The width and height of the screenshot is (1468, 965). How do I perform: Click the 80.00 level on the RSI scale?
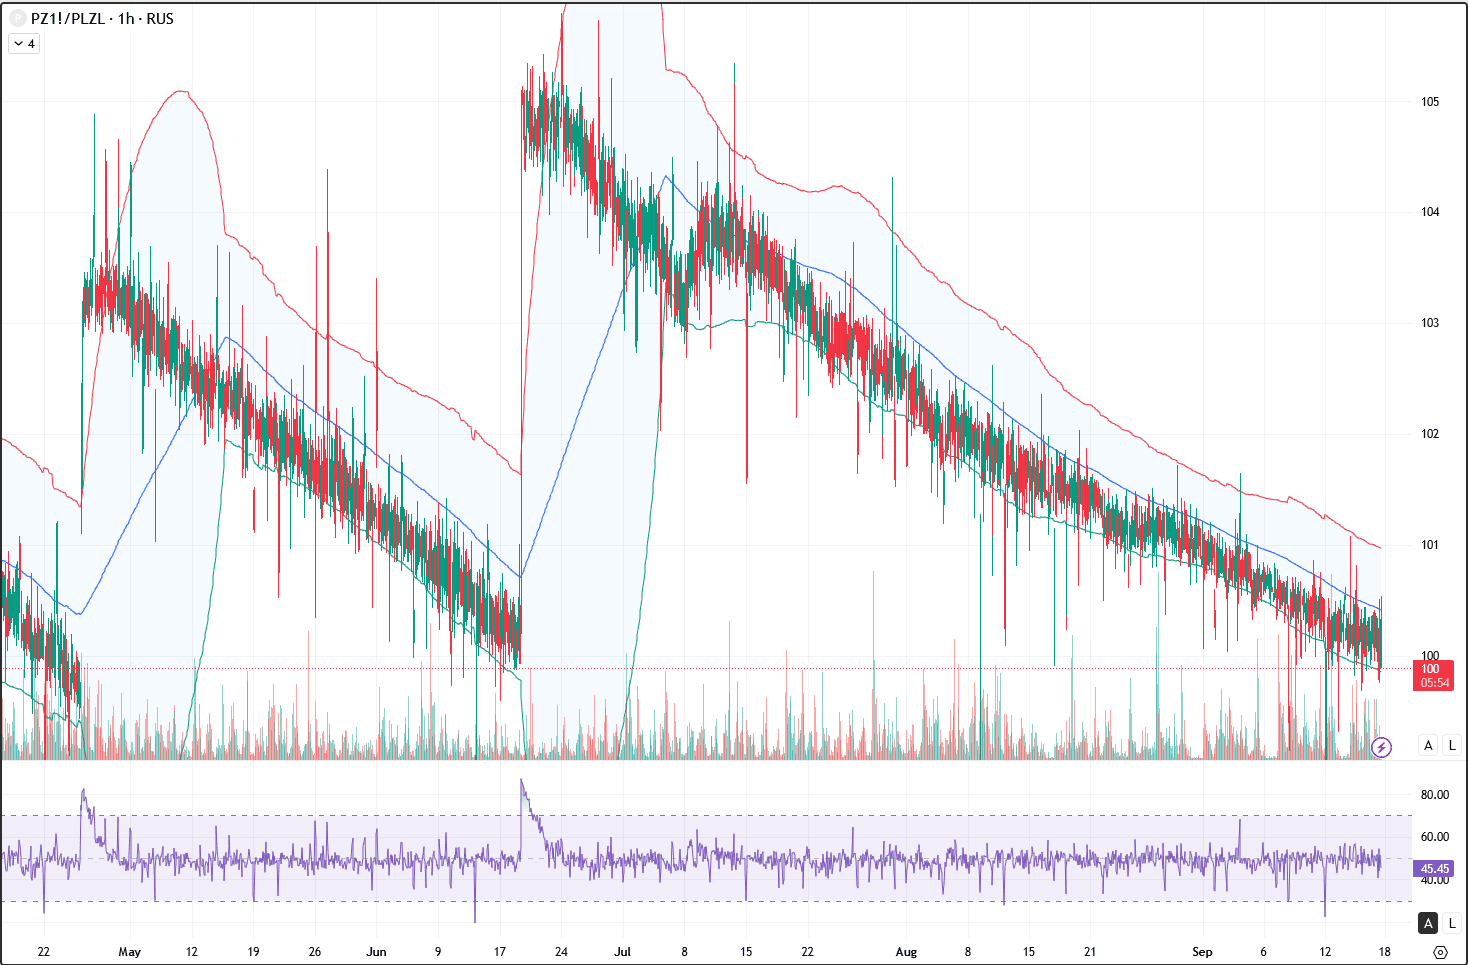coord(1434,795)
